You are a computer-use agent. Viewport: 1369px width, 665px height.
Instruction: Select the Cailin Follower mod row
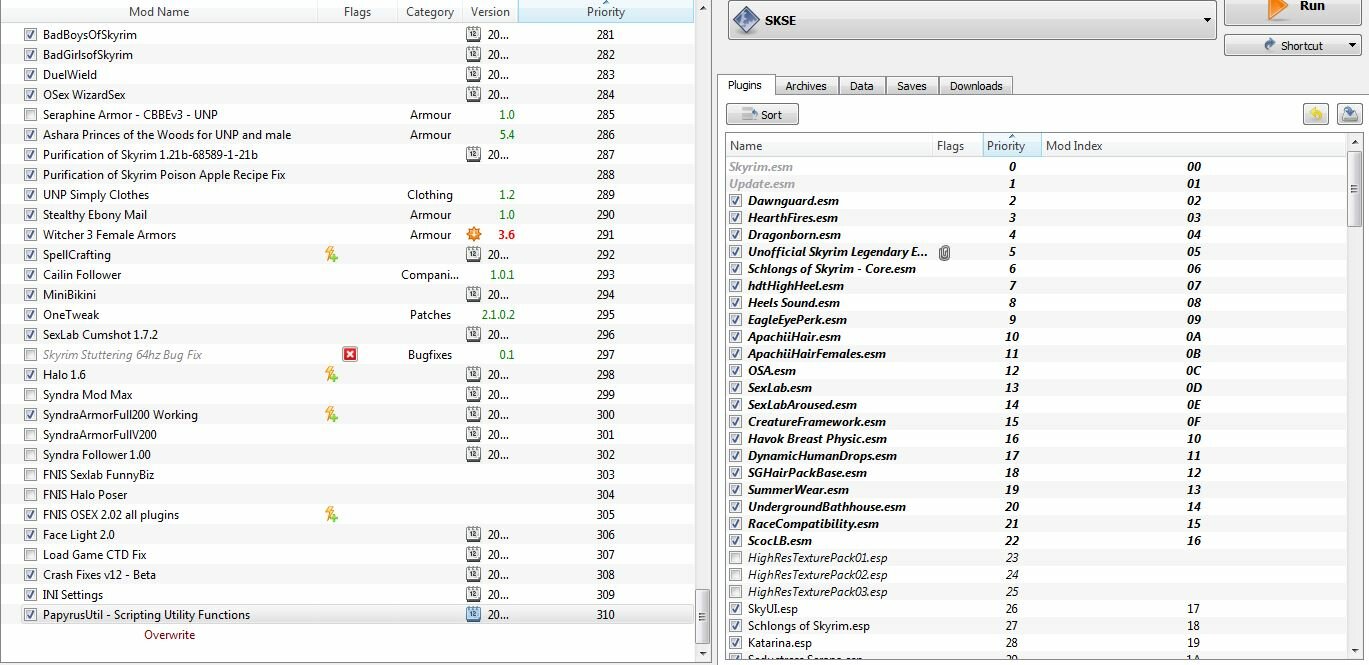tap(347, 274)
